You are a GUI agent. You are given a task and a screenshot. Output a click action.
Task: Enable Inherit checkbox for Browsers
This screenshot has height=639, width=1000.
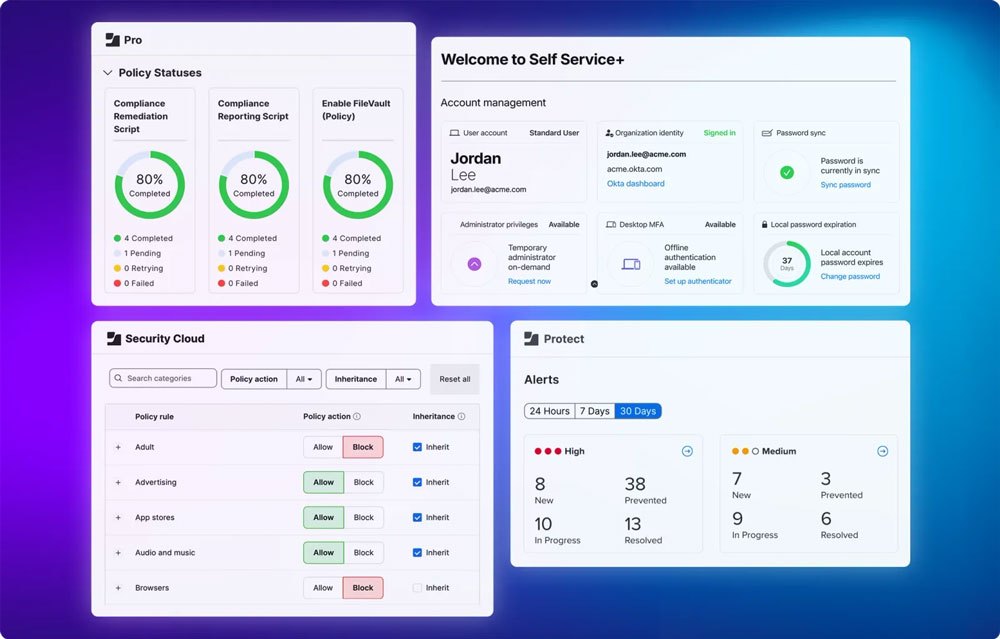417,588
